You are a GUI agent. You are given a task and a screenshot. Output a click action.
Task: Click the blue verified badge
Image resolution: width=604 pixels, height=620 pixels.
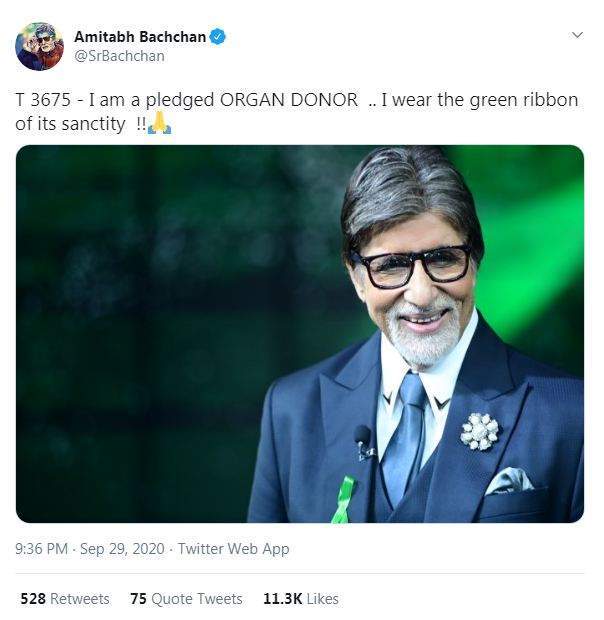coord(218,37)
